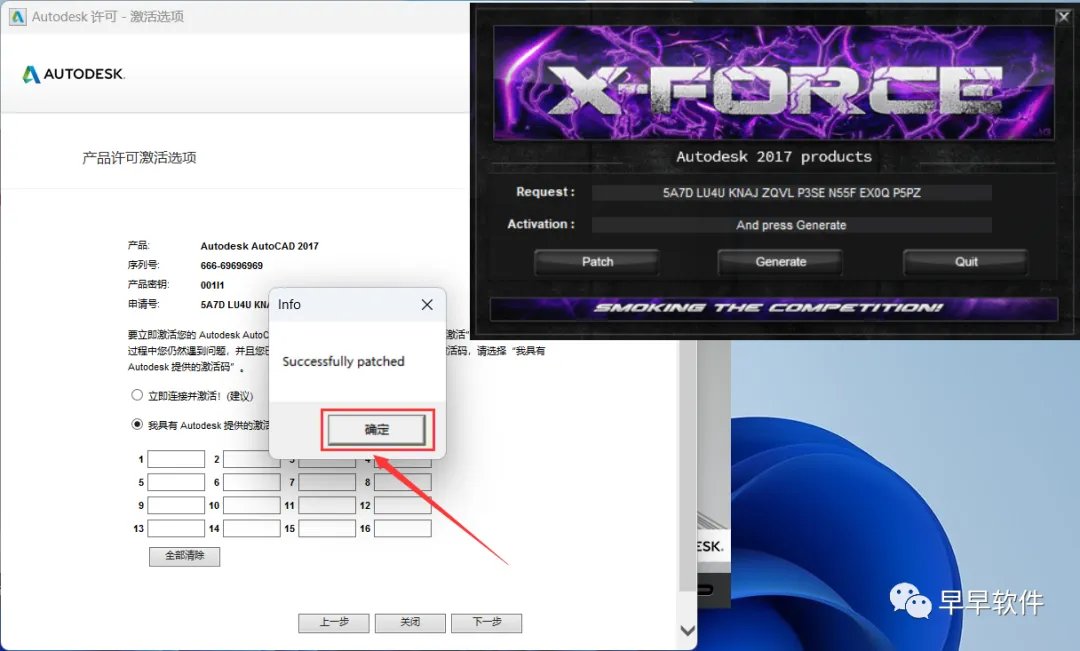Screen dimensions: 1080x651
Task: Close the Info dialog with X
Action: (427, 304)
